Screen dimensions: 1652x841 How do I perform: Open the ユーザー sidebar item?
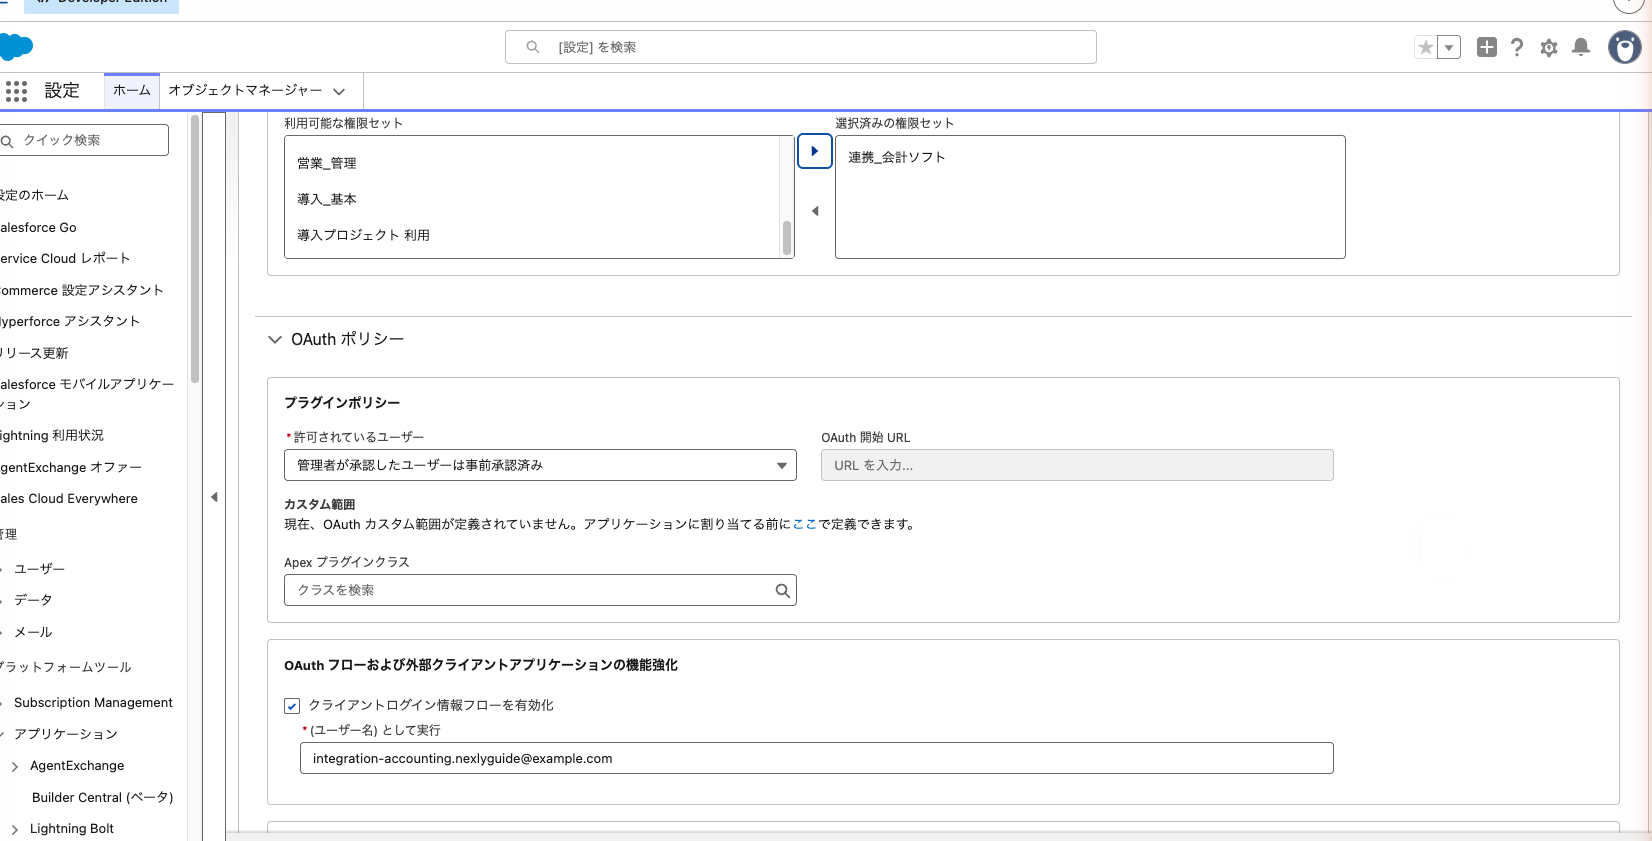coord(39,569)
